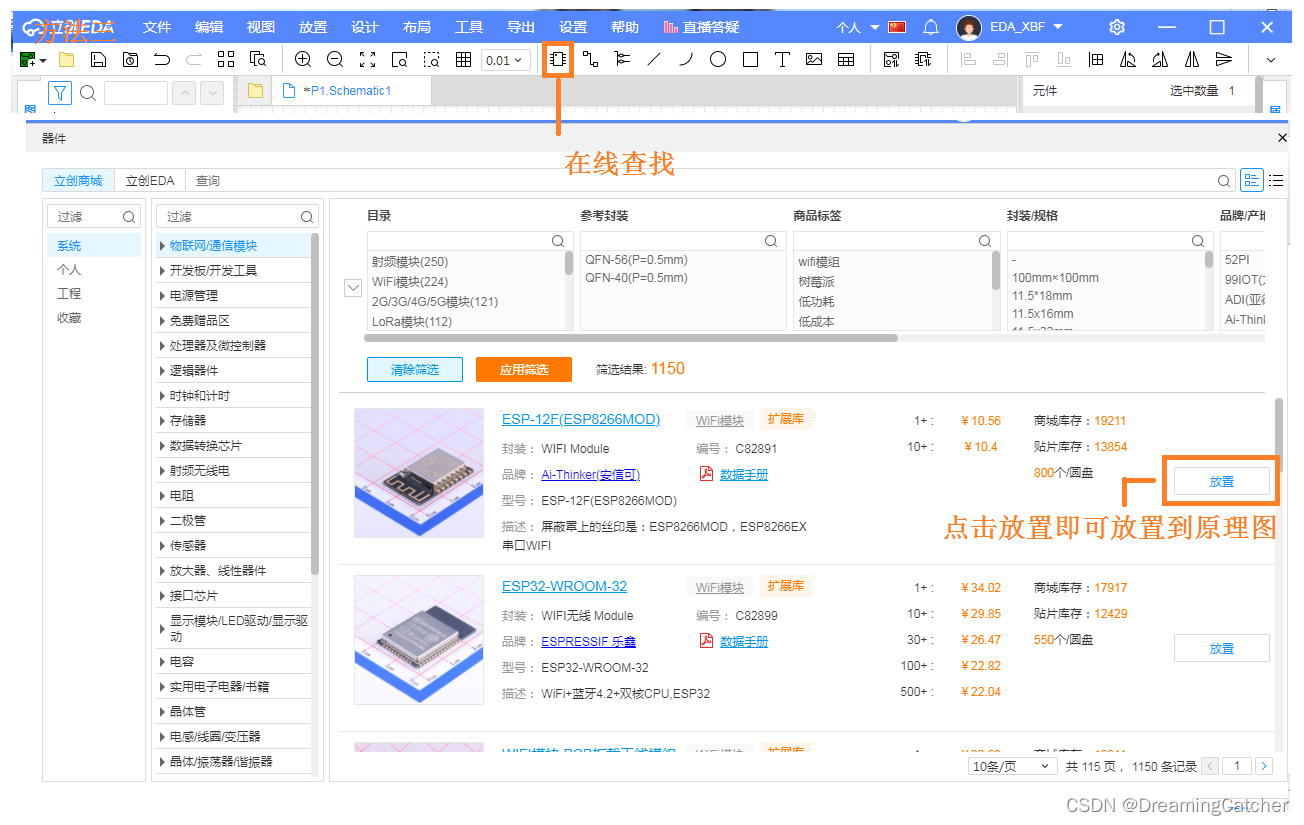The image size is (1304, 825).
Task: Select the arc drawing tool
Action: point(686,60)
